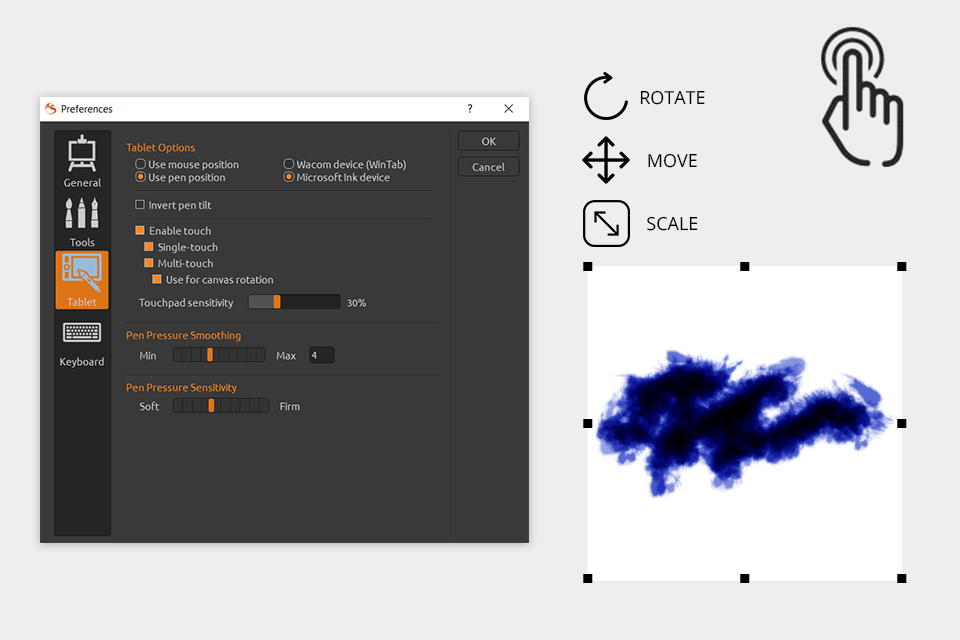Click the middle-left transform handle
The height and width of the screenshot is (640, 960).
pyautogui.click(x=588, y=423)
